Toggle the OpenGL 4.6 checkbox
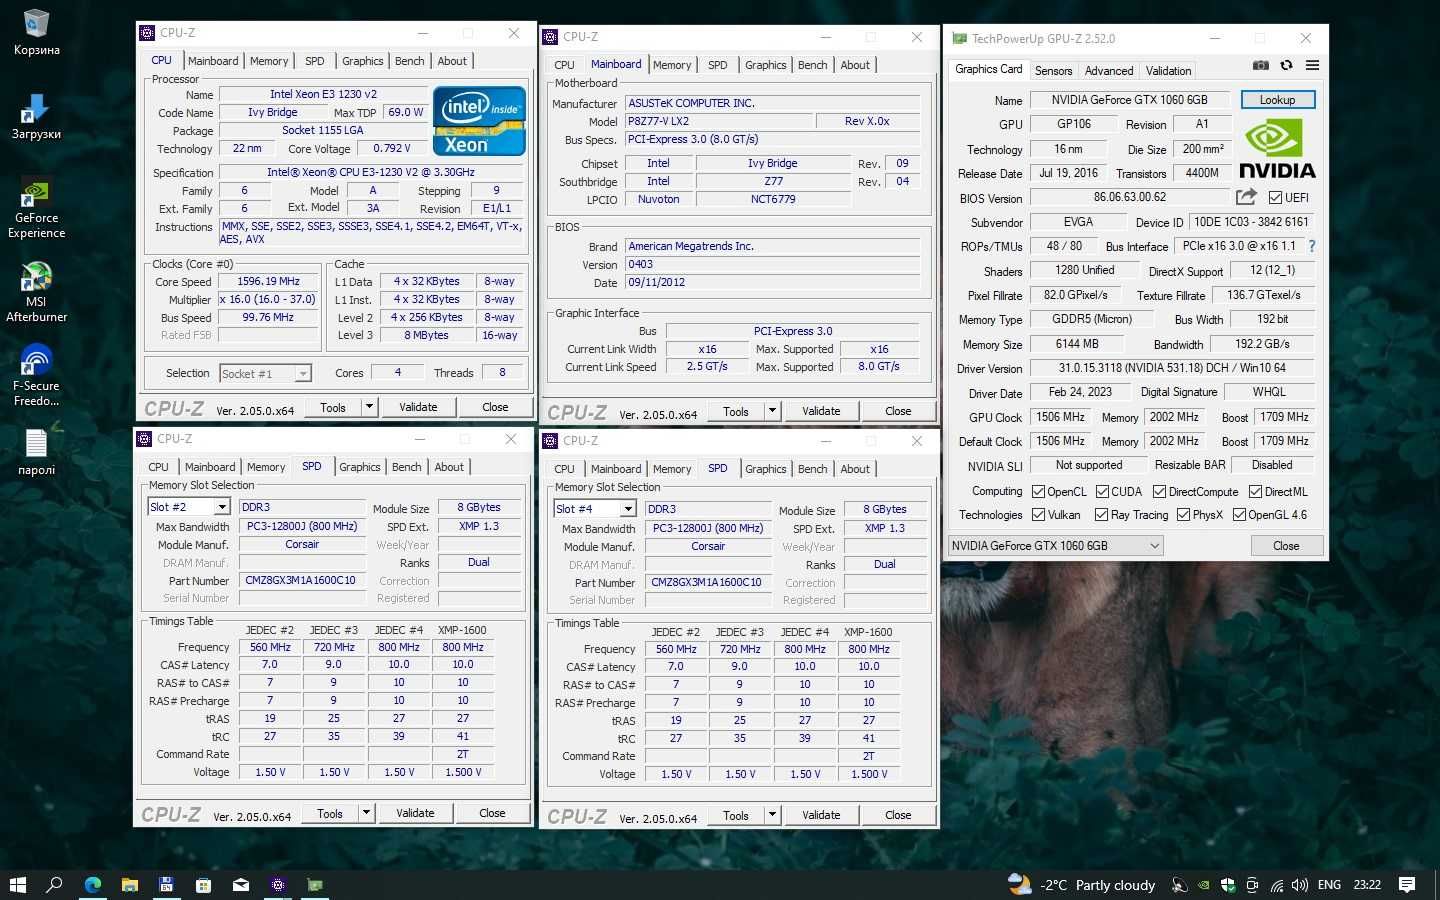Screen dimensions: 1440x900 1239,515
